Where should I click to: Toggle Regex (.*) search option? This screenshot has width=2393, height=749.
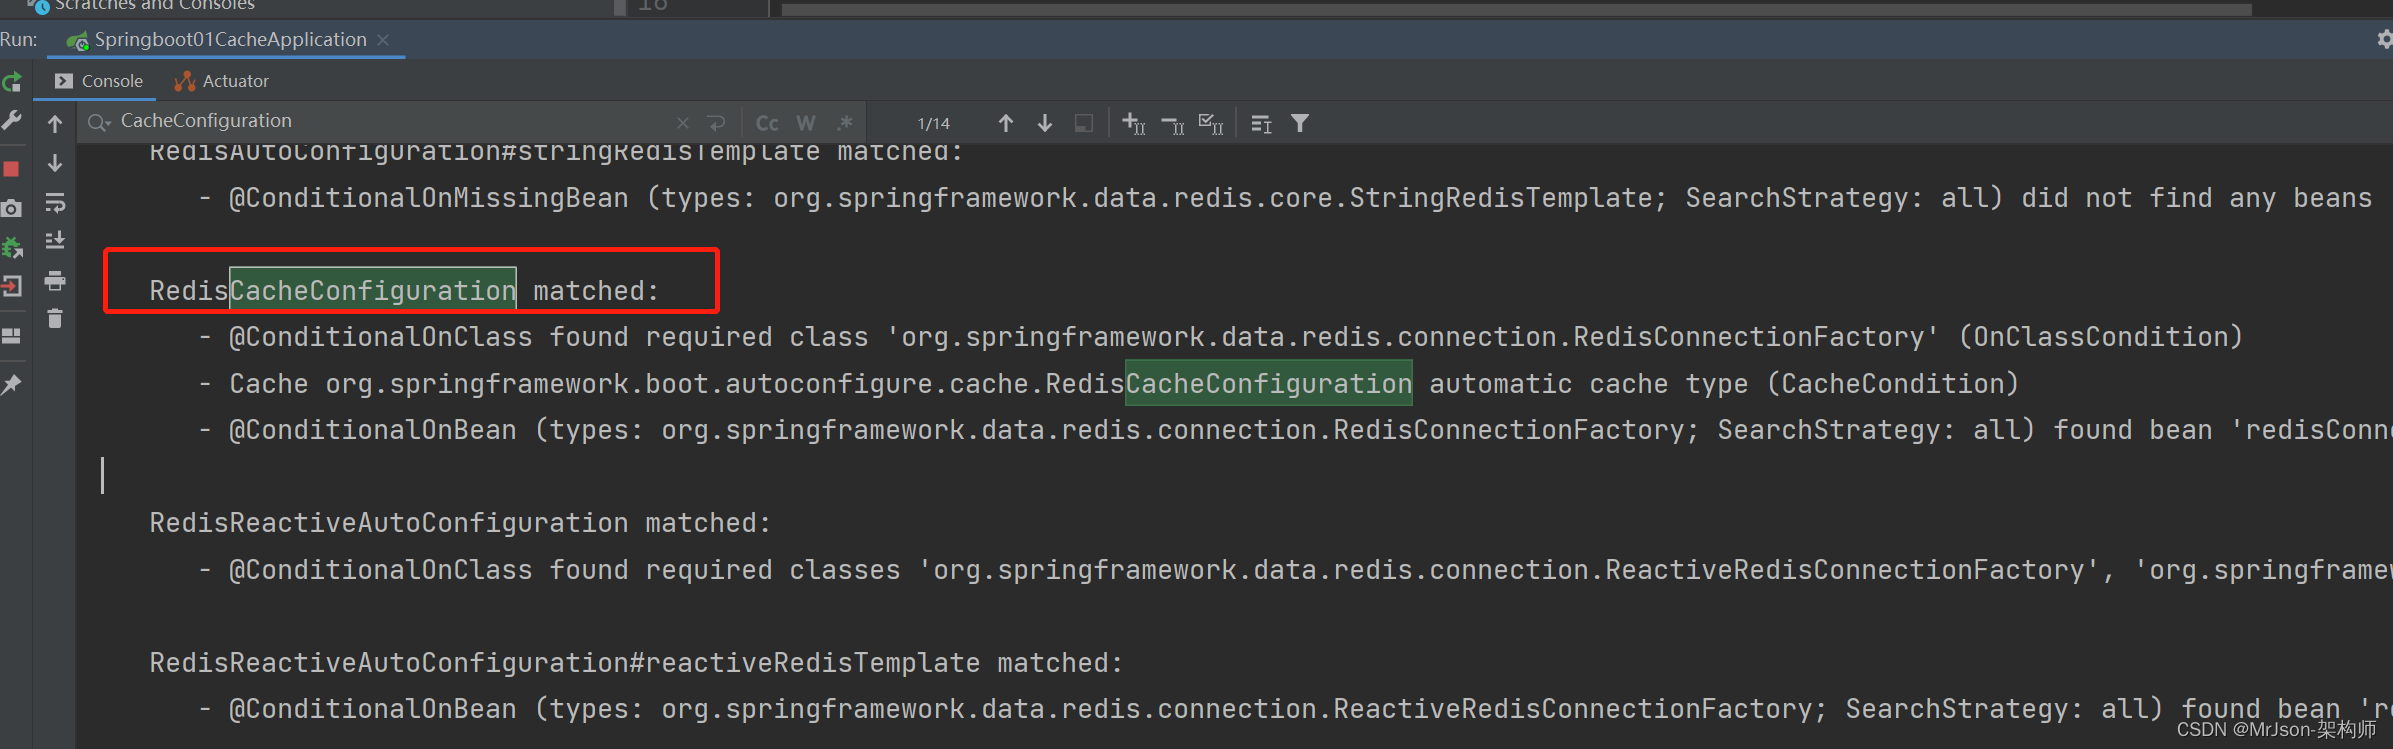(845, 123)
